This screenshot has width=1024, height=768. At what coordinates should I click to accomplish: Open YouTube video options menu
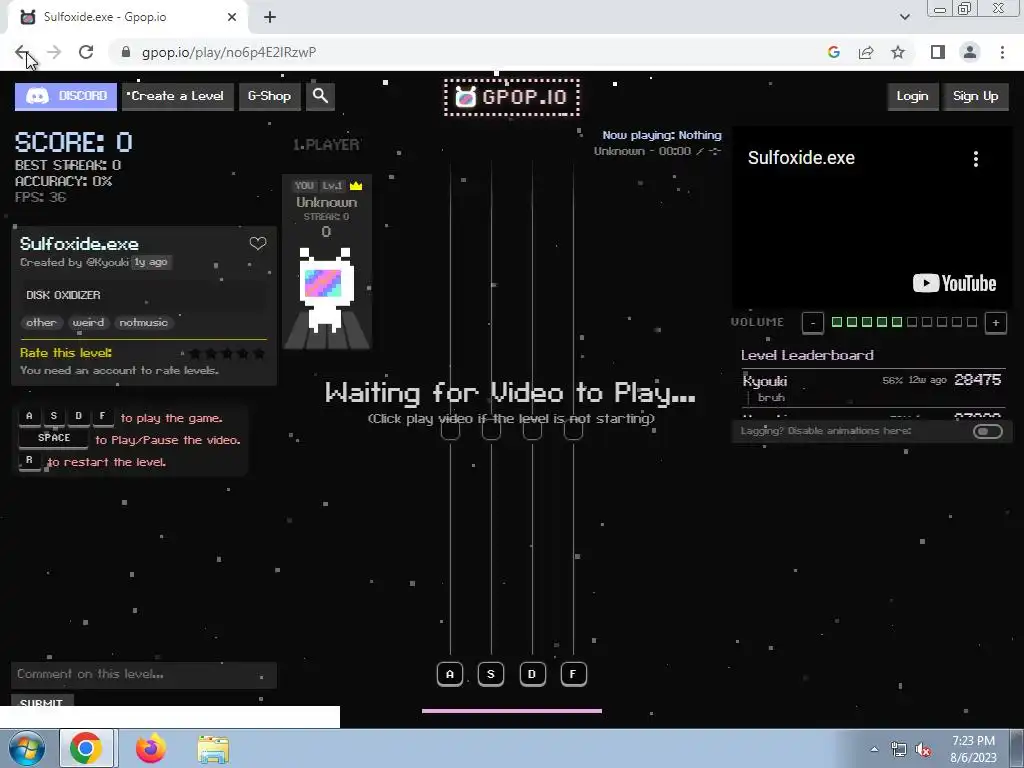[976, 159]
